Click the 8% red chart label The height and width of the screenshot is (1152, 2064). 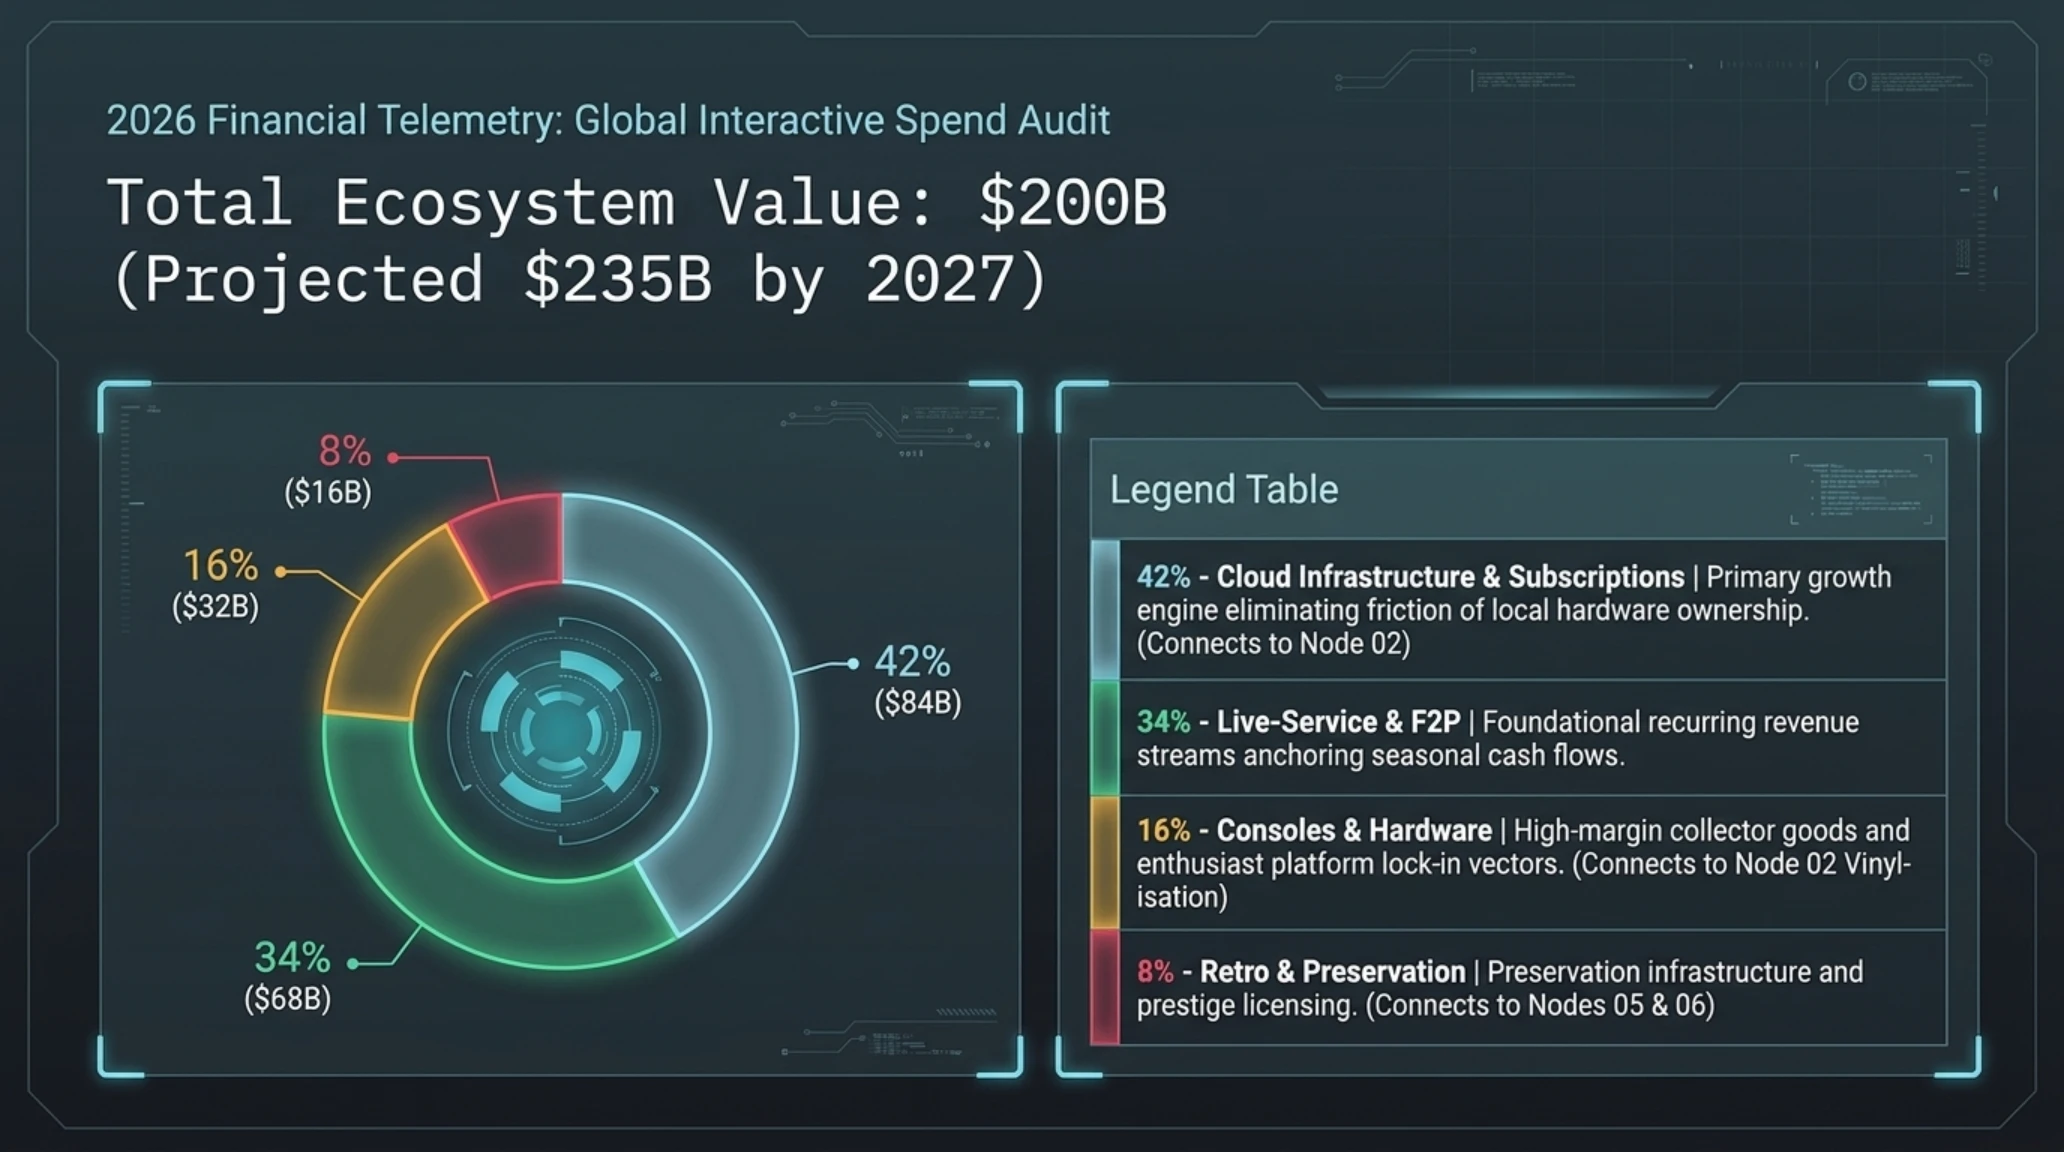click(345, 451)
